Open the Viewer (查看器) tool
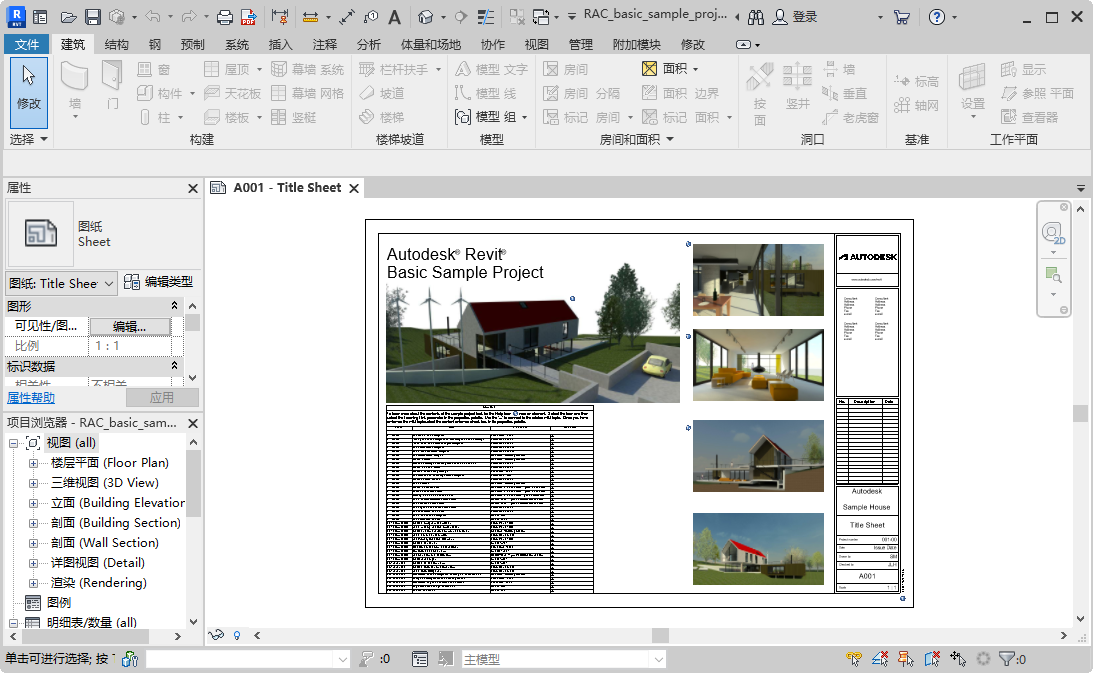Image resolution: width=1093 pixels, height=673 pixels. tap(1030, 117)
